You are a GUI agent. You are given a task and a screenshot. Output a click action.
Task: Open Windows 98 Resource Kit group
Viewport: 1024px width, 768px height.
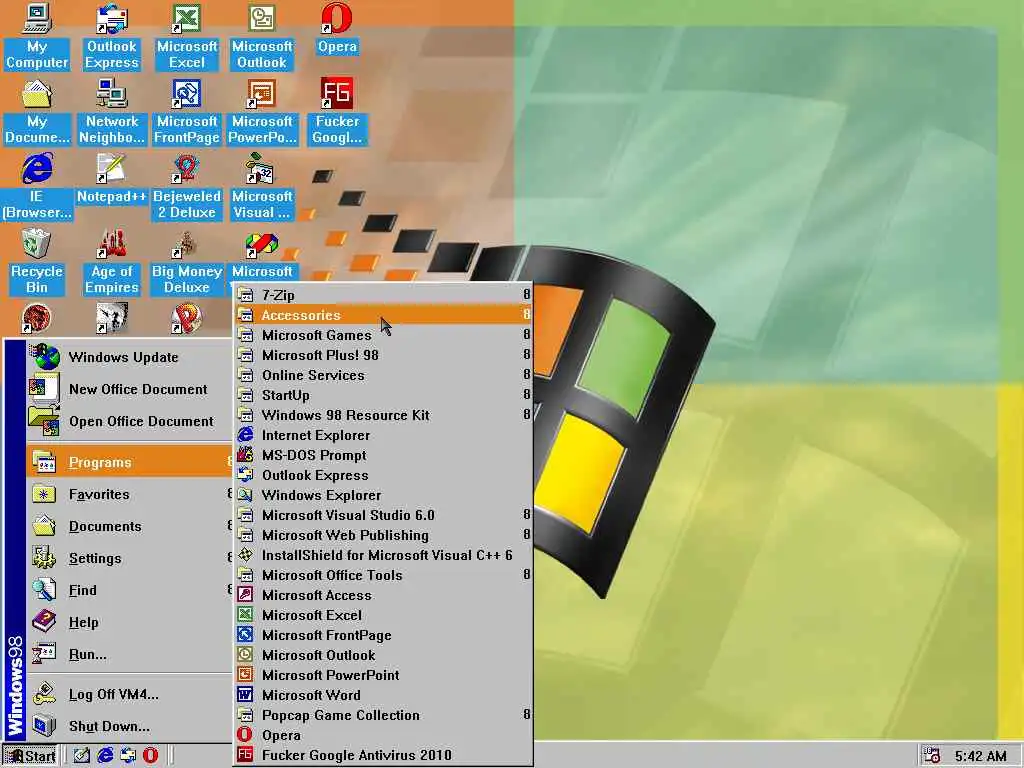383,415
